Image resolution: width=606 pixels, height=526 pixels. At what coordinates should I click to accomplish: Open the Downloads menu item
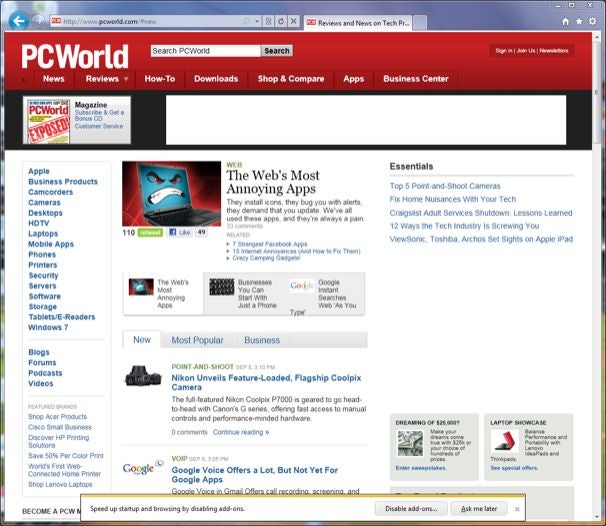[x=216, y=79]
